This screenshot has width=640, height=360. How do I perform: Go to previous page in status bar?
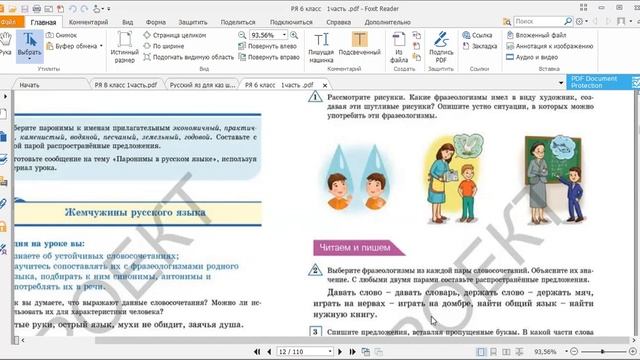click(269, 351)
